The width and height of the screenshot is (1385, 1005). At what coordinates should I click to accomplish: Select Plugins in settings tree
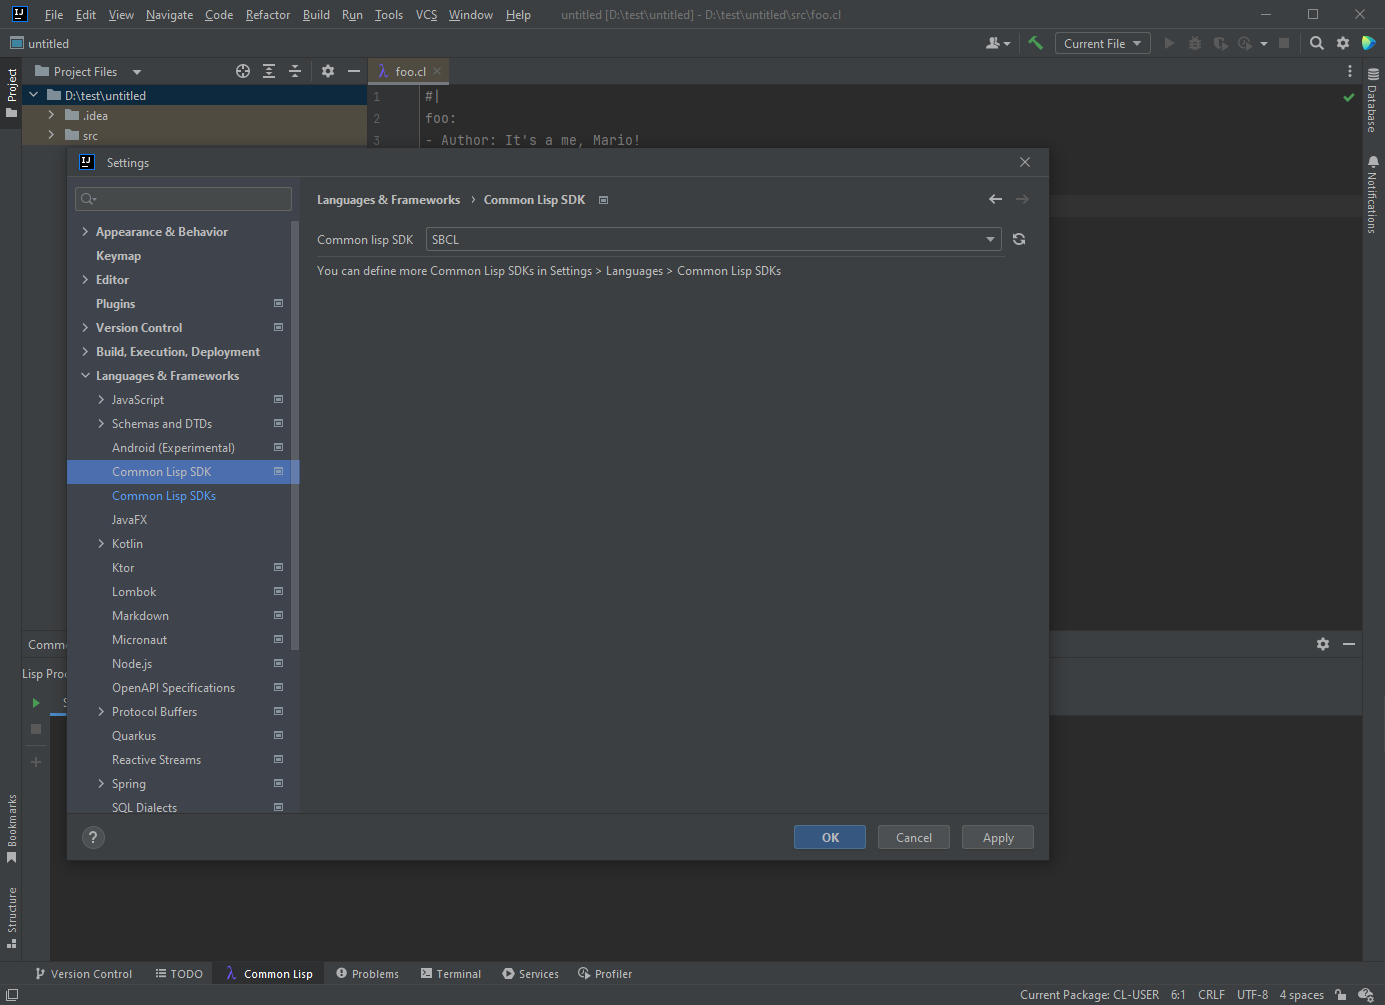point(115,304)
